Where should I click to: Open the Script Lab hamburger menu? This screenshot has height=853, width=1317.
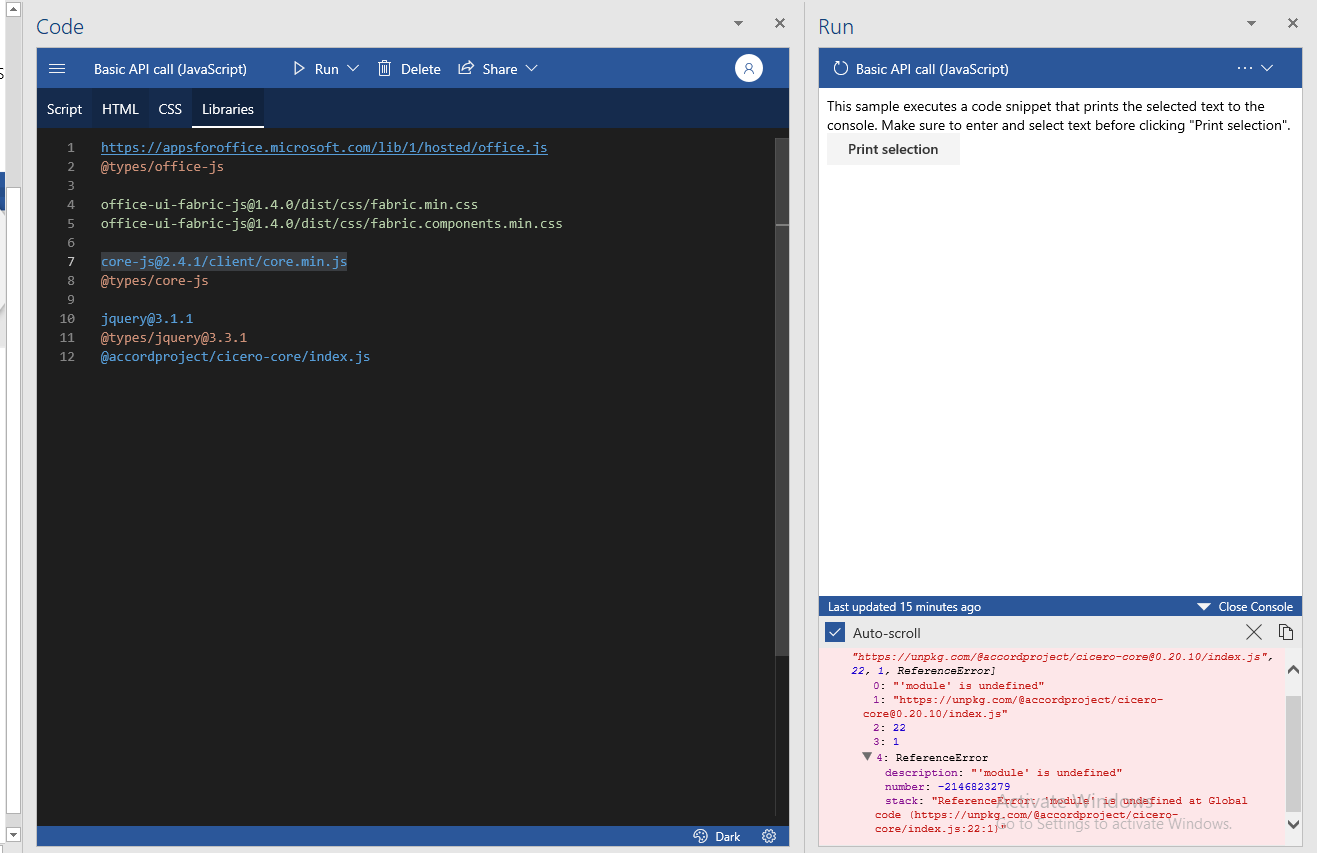tap(57, 68)
